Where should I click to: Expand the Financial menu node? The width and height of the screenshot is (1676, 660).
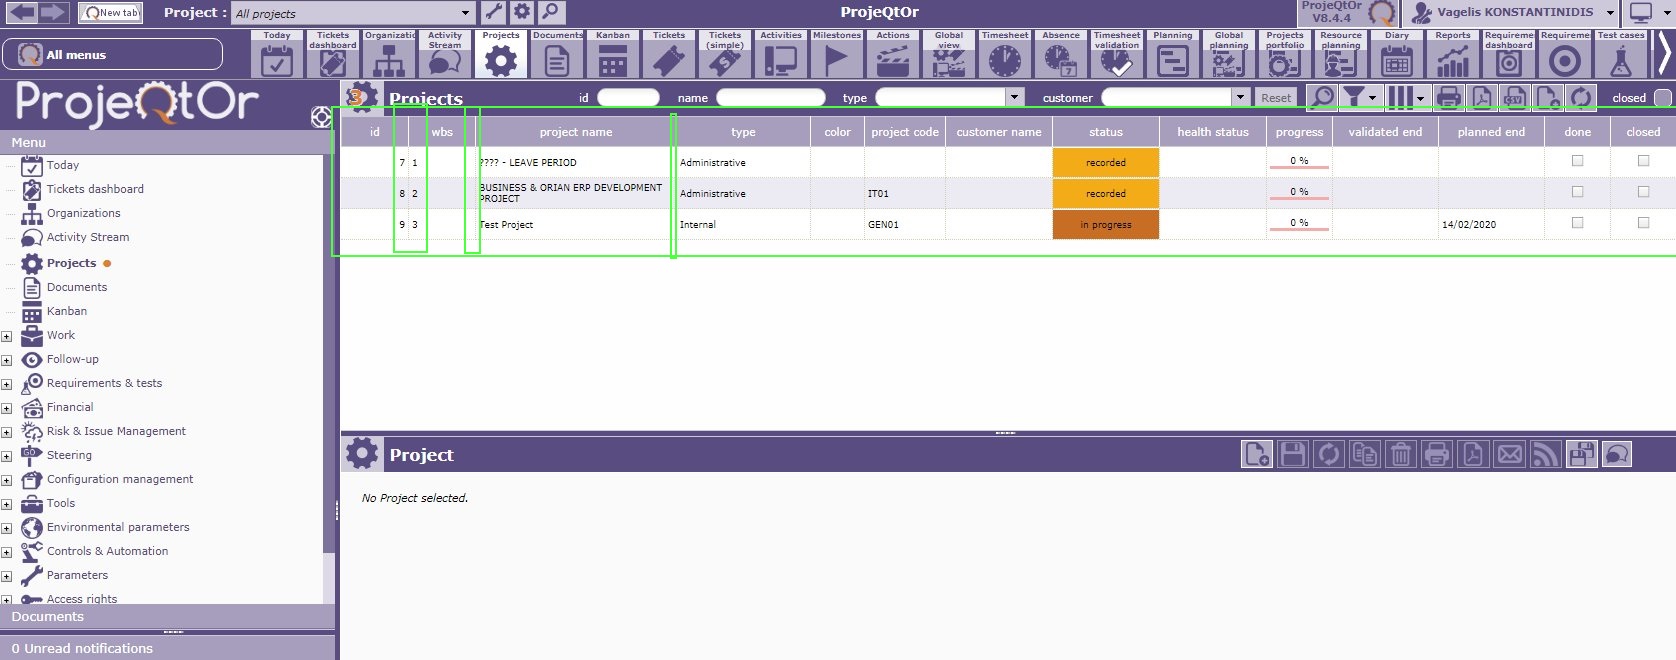[x=6, y=408]
